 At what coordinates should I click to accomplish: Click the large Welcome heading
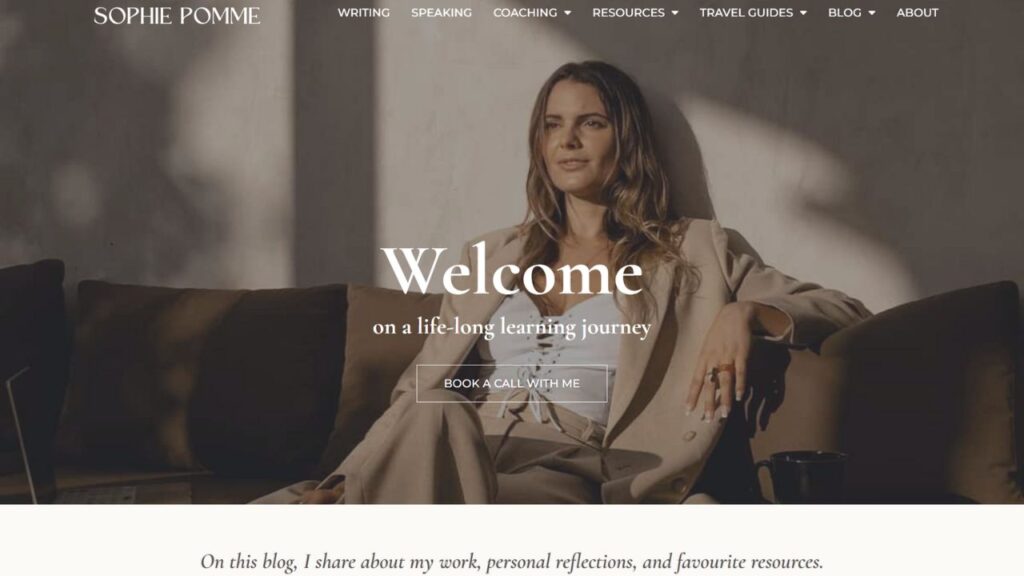[x=512, y=272]
